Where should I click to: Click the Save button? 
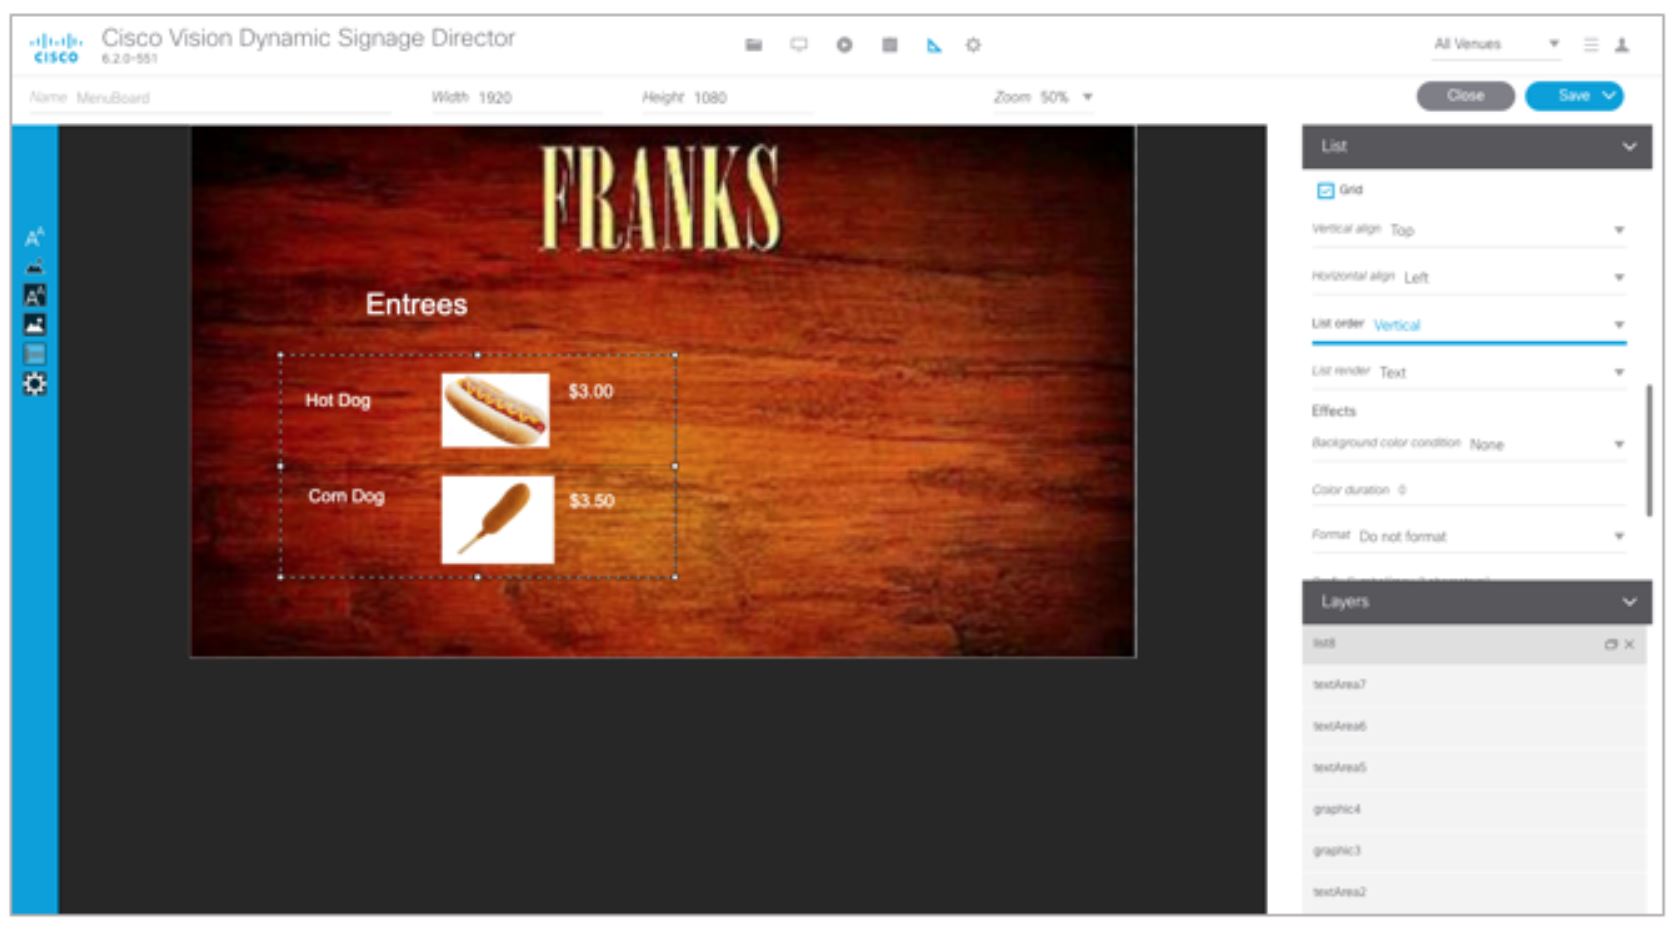1574,96
